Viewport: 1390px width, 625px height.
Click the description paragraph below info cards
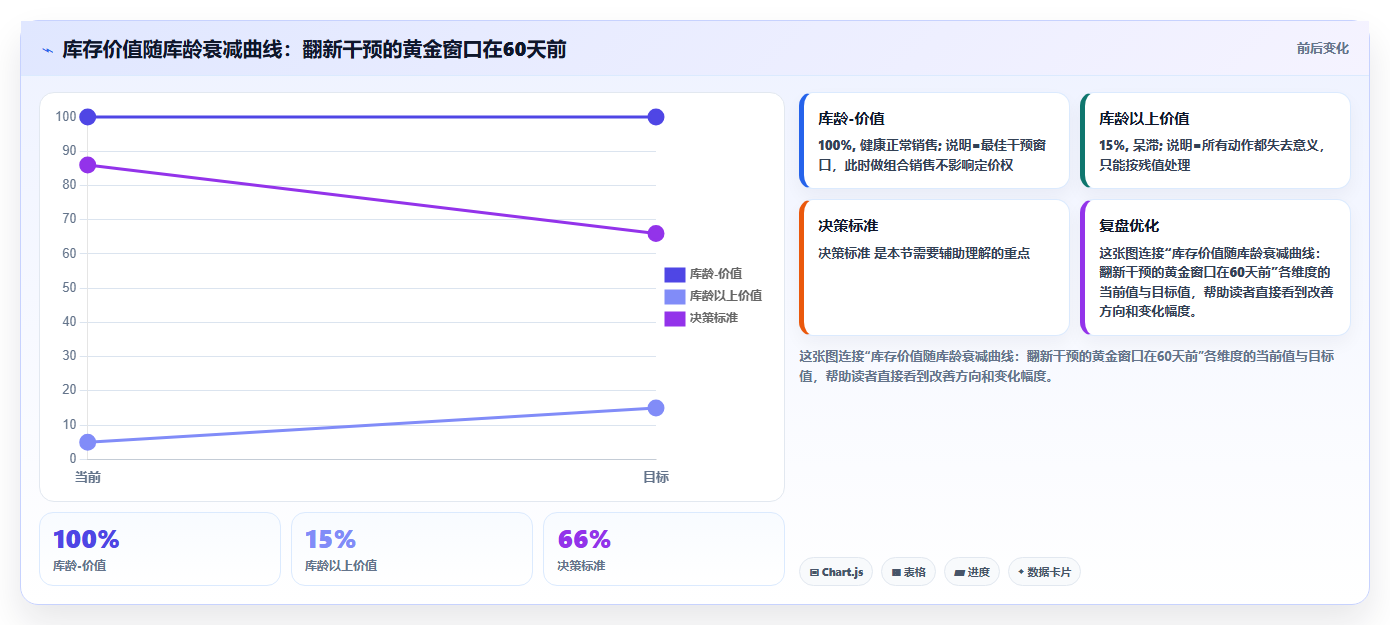click(x=1066, y=366)
